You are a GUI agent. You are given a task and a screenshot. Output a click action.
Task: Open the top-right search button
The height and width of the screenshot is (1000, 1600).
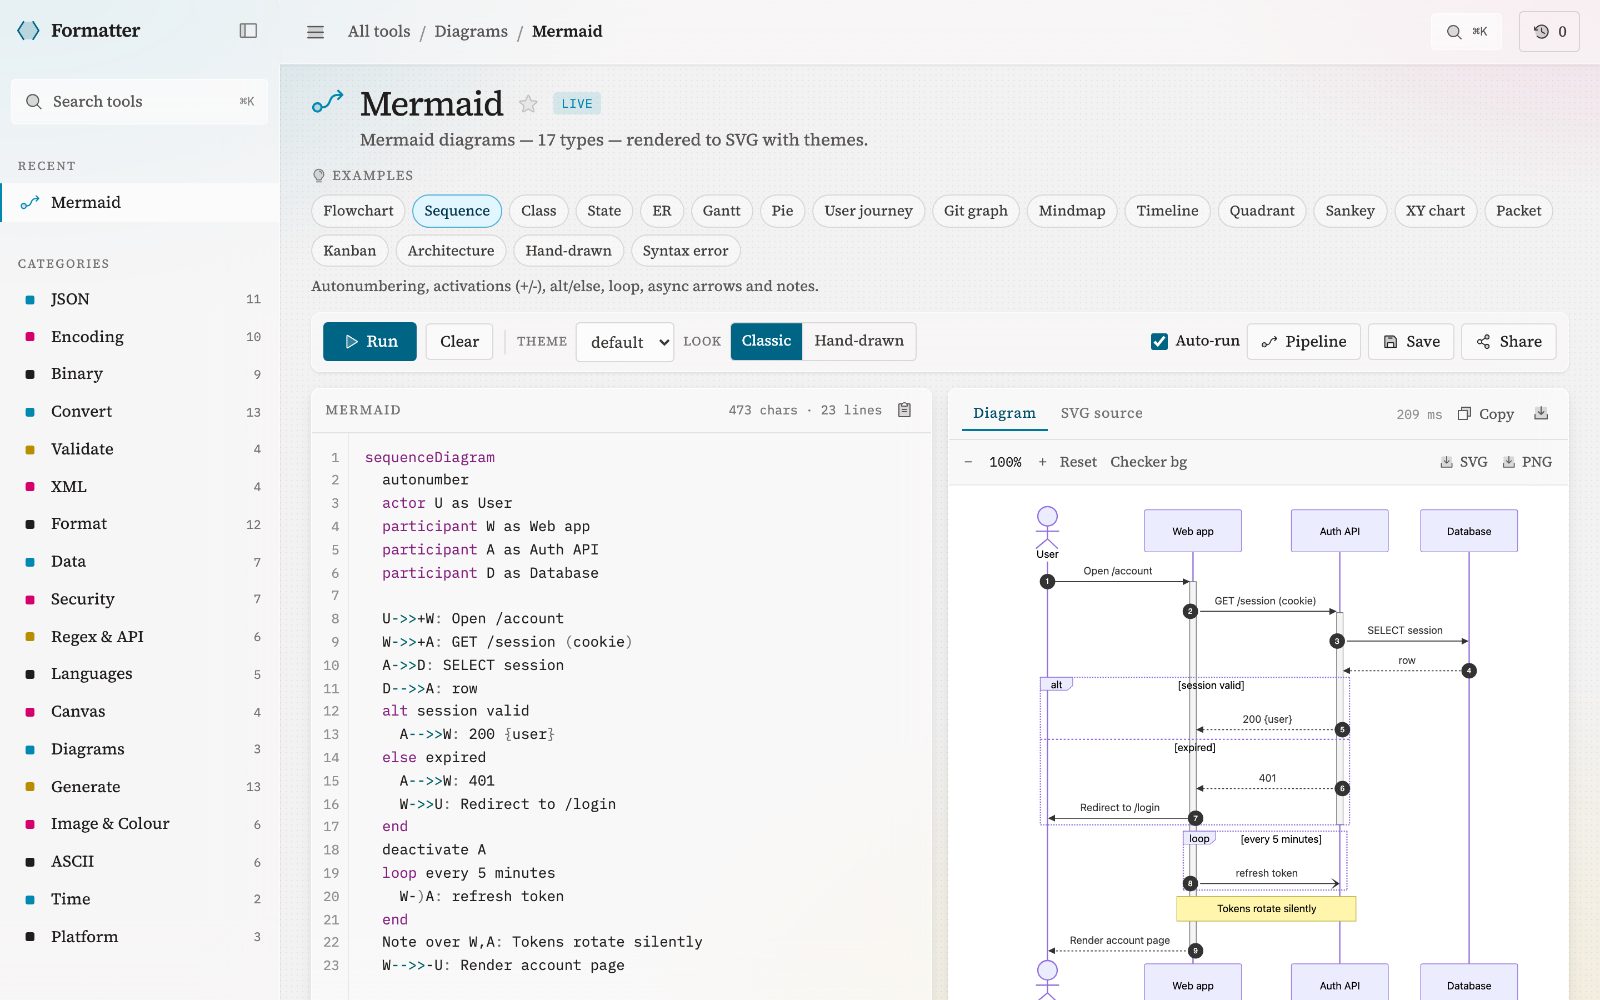(x=1466, y=32)
